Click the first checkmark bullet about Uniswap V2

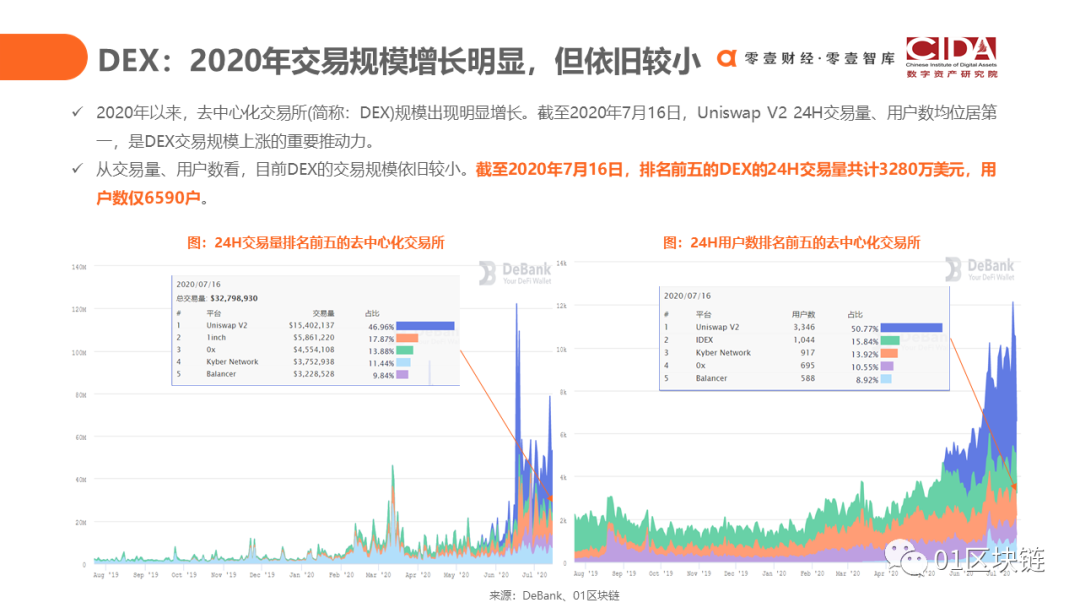(78, 112)
